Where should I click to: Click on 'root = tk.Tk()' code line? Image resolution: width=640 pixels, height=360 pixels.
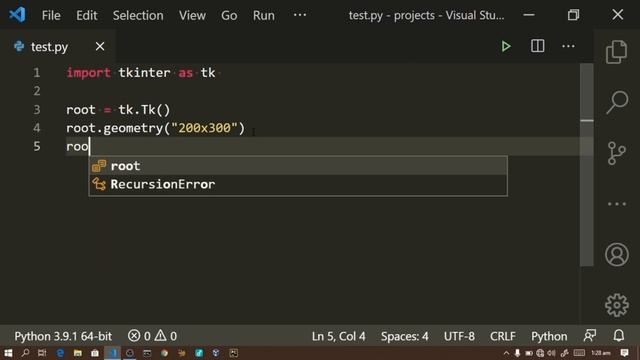(x=118, y=109)
